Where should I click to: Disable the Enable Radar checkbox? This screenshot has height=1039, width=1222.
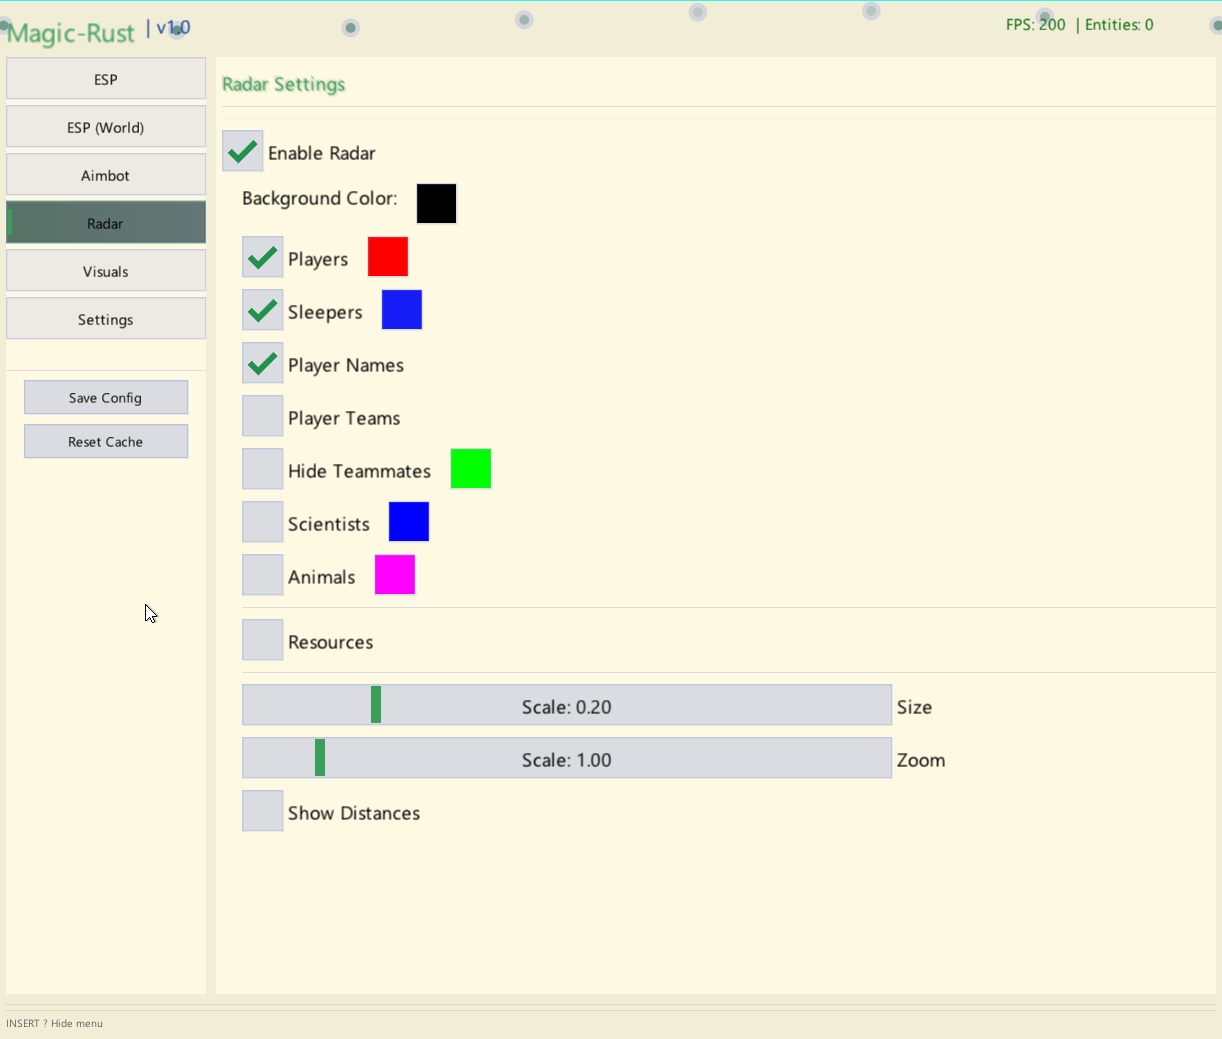point(241,152)
